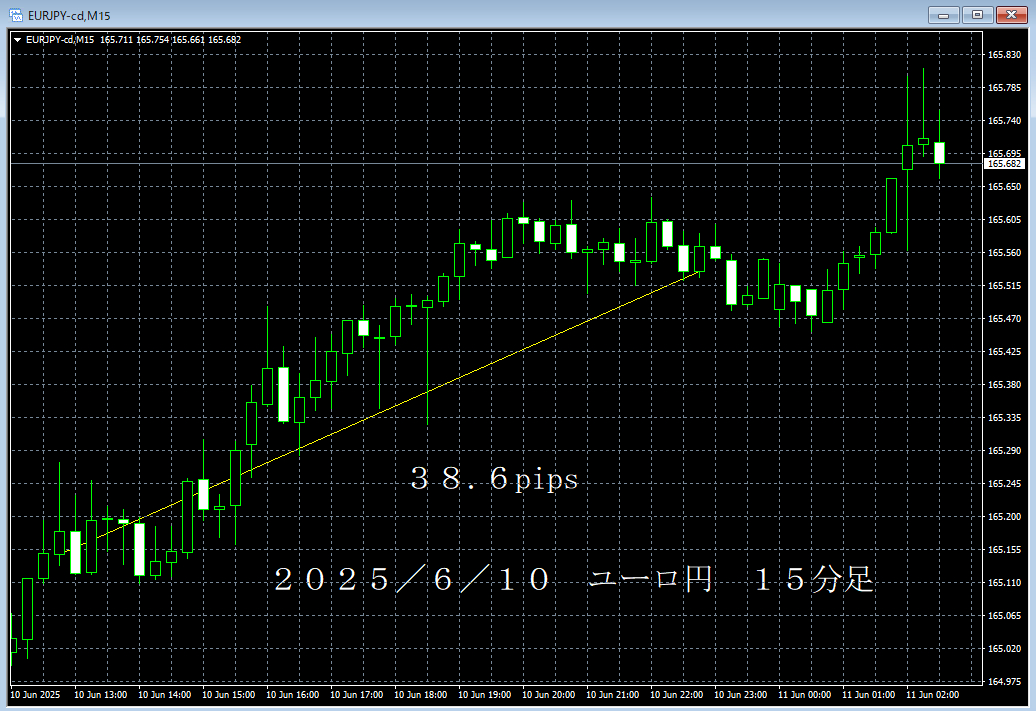Select the '2025/6/10 ユーロ円 15分足' label
Screen dimensions: 1036x711
[574, 580]
